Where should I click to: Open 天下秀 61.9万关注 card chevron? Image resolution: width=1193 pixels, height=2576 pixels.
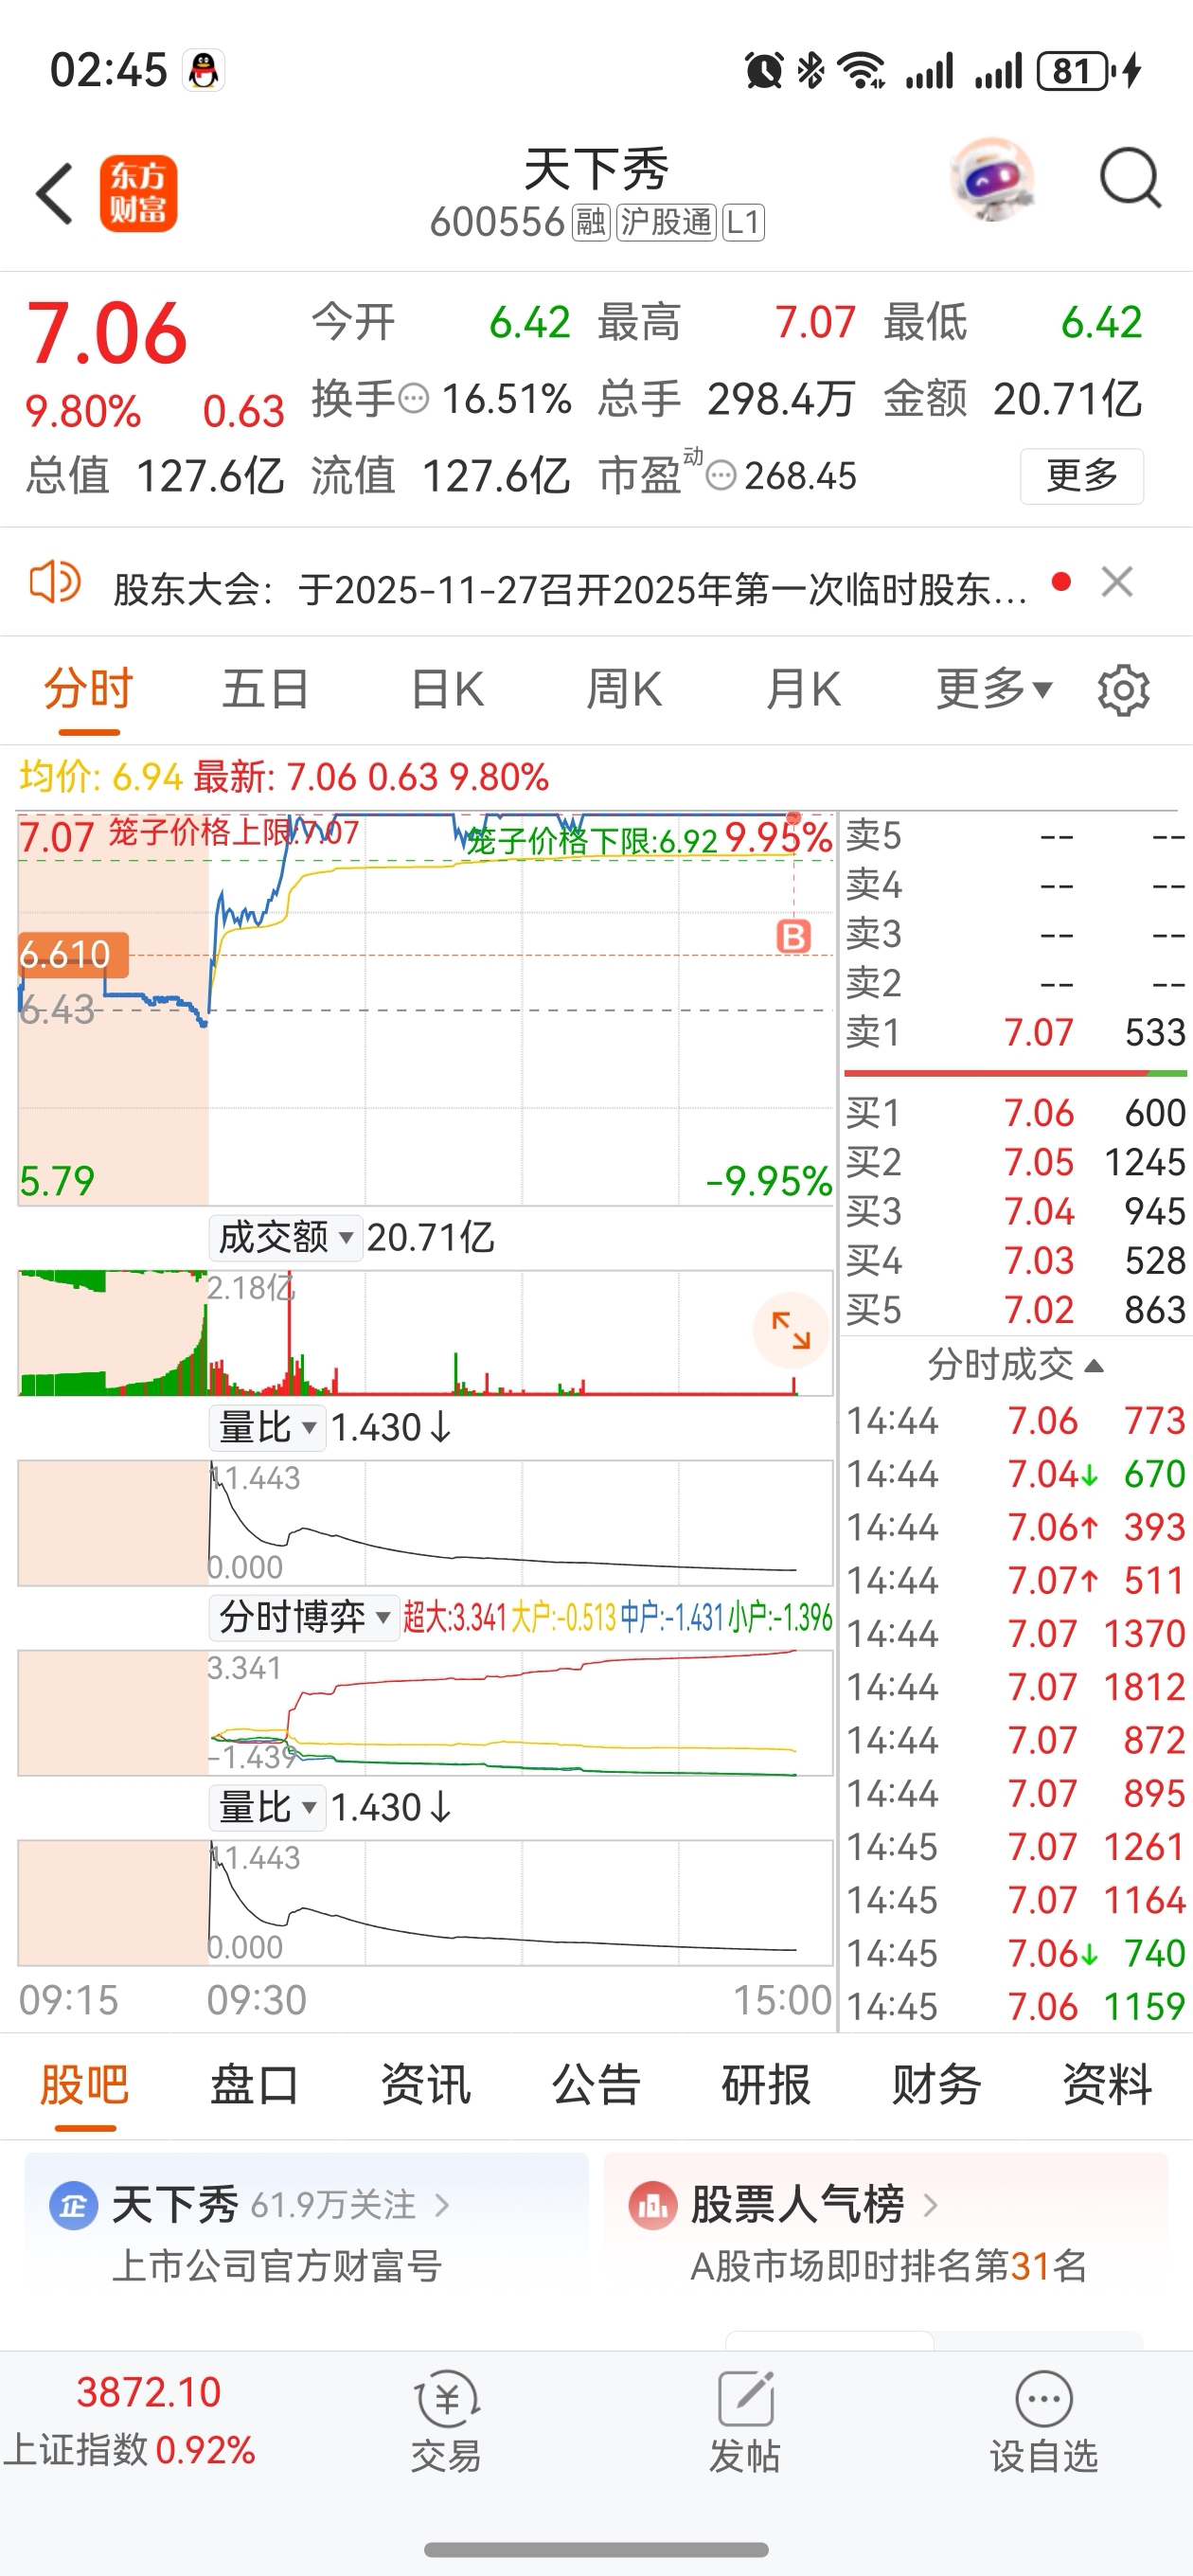(442, 2205)
